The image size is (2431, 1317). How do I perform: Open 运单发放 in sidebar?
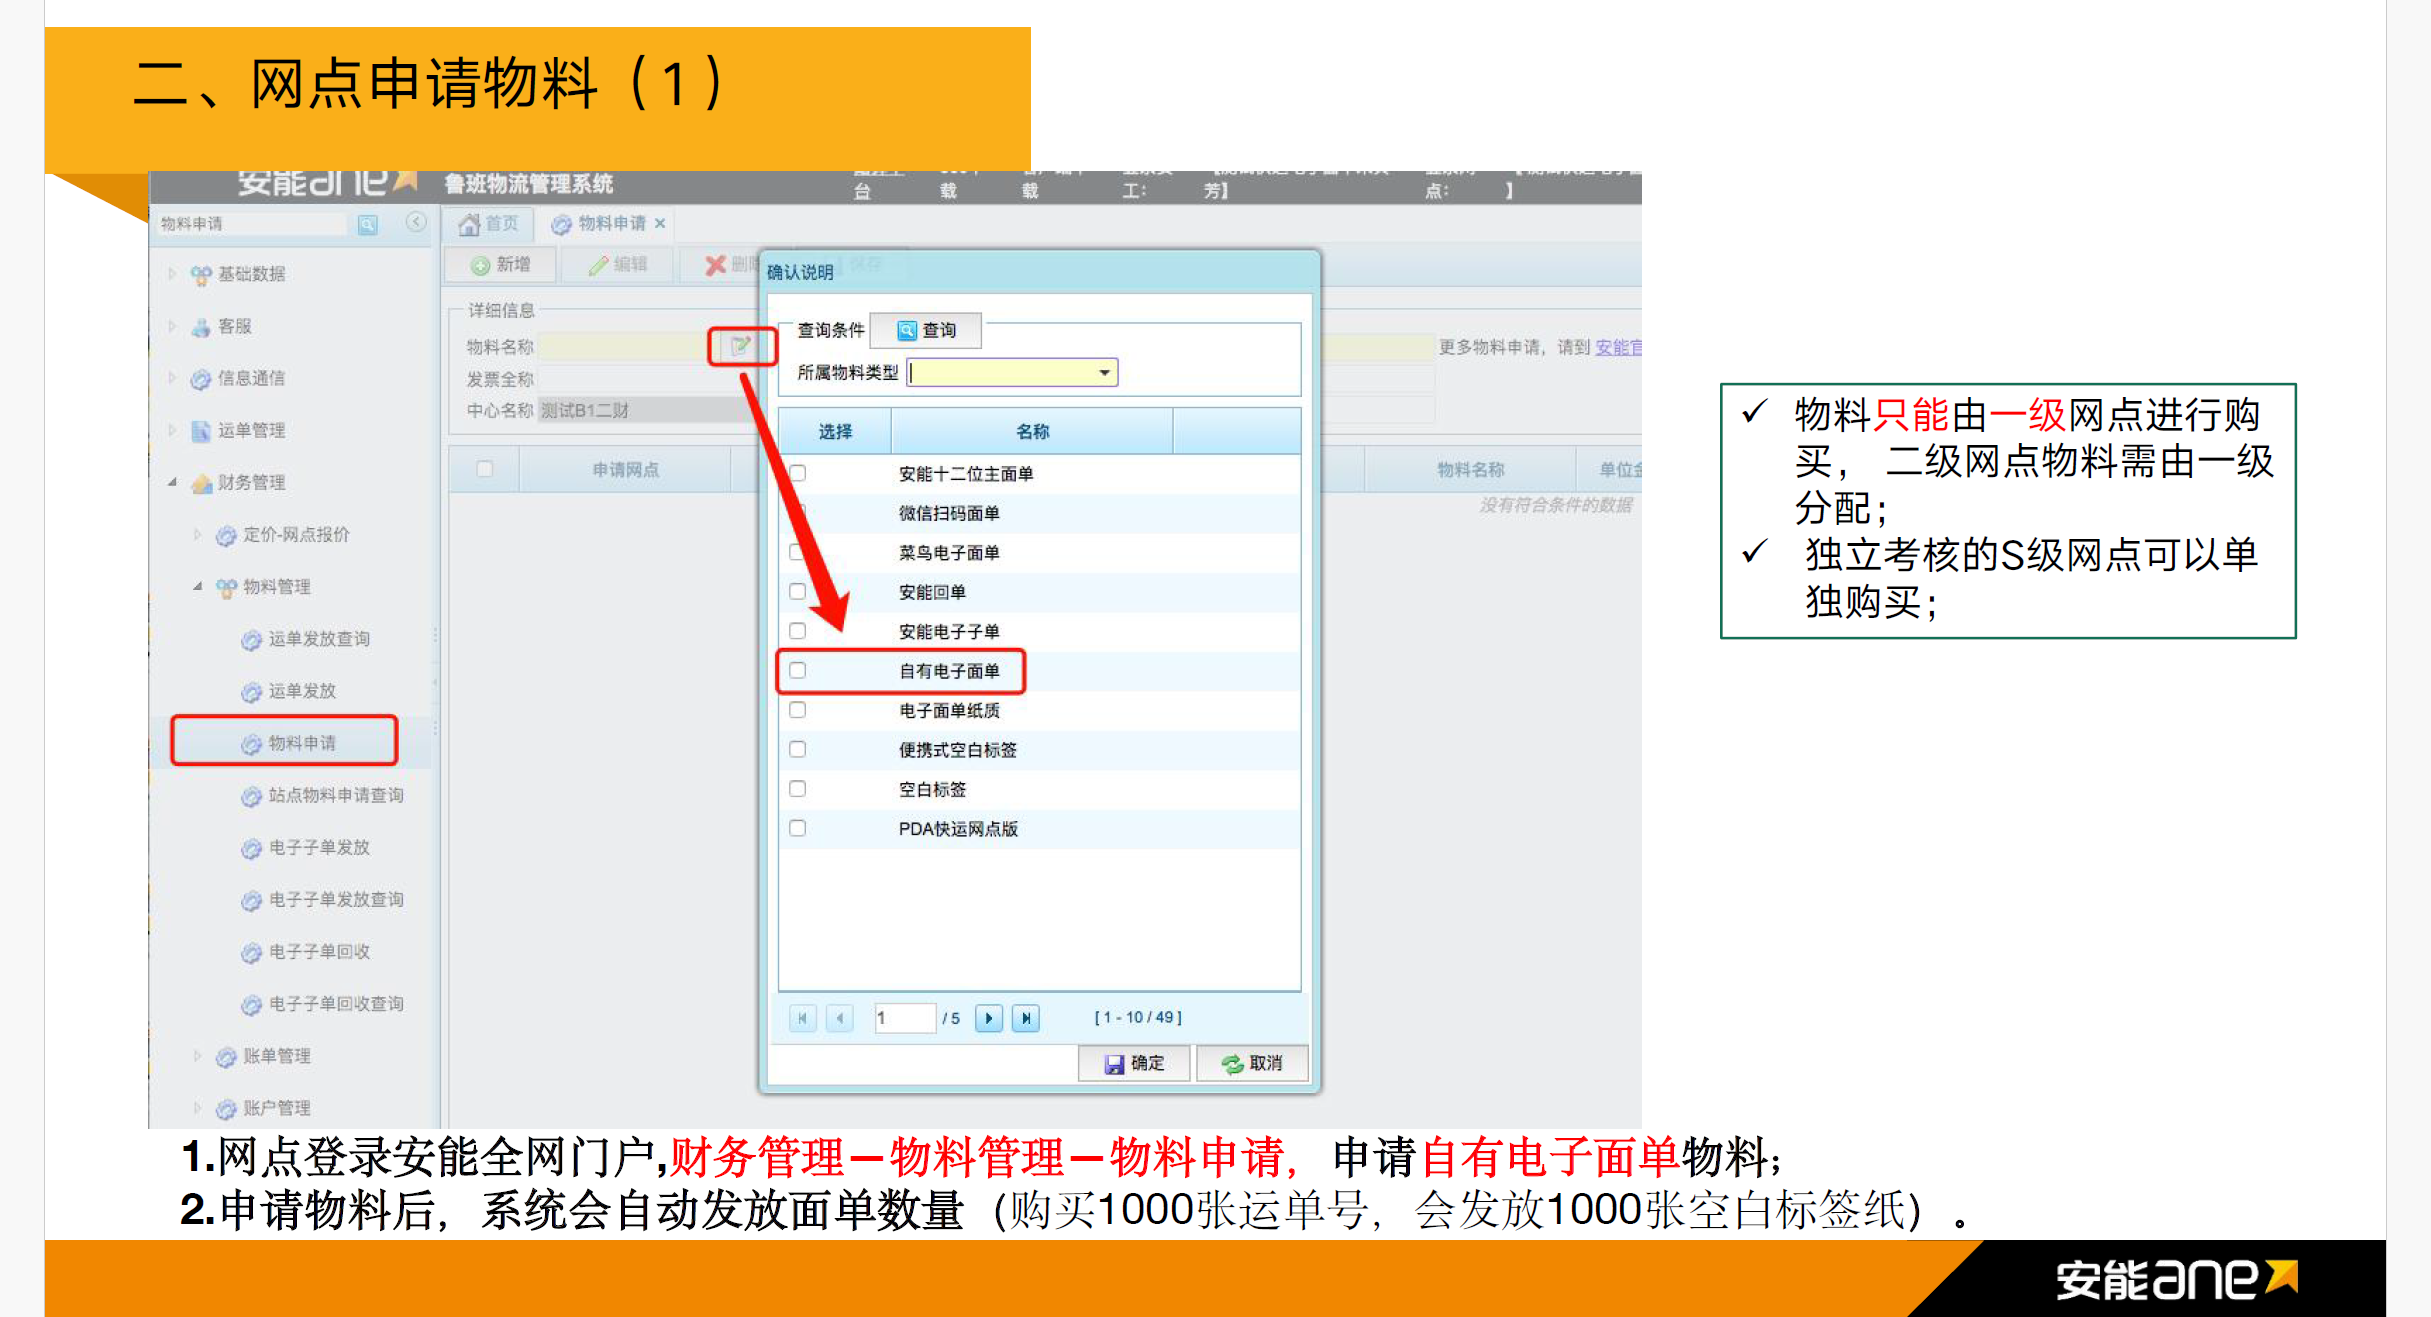tap(302, 691)
